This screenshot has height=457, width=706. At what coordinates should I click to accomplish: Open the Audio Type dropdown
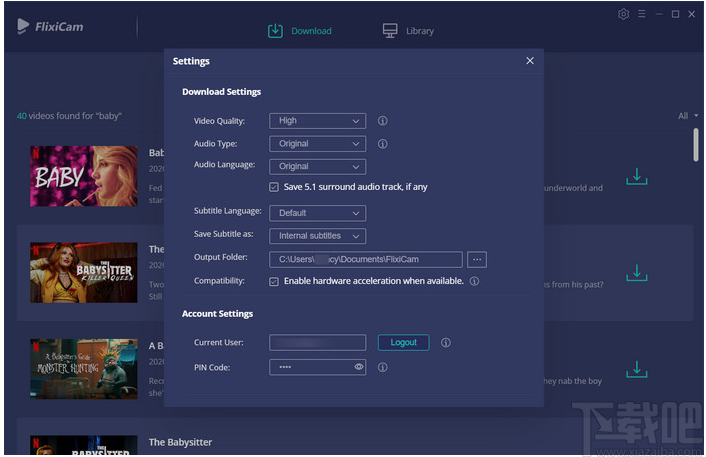[x=317, y=144]
